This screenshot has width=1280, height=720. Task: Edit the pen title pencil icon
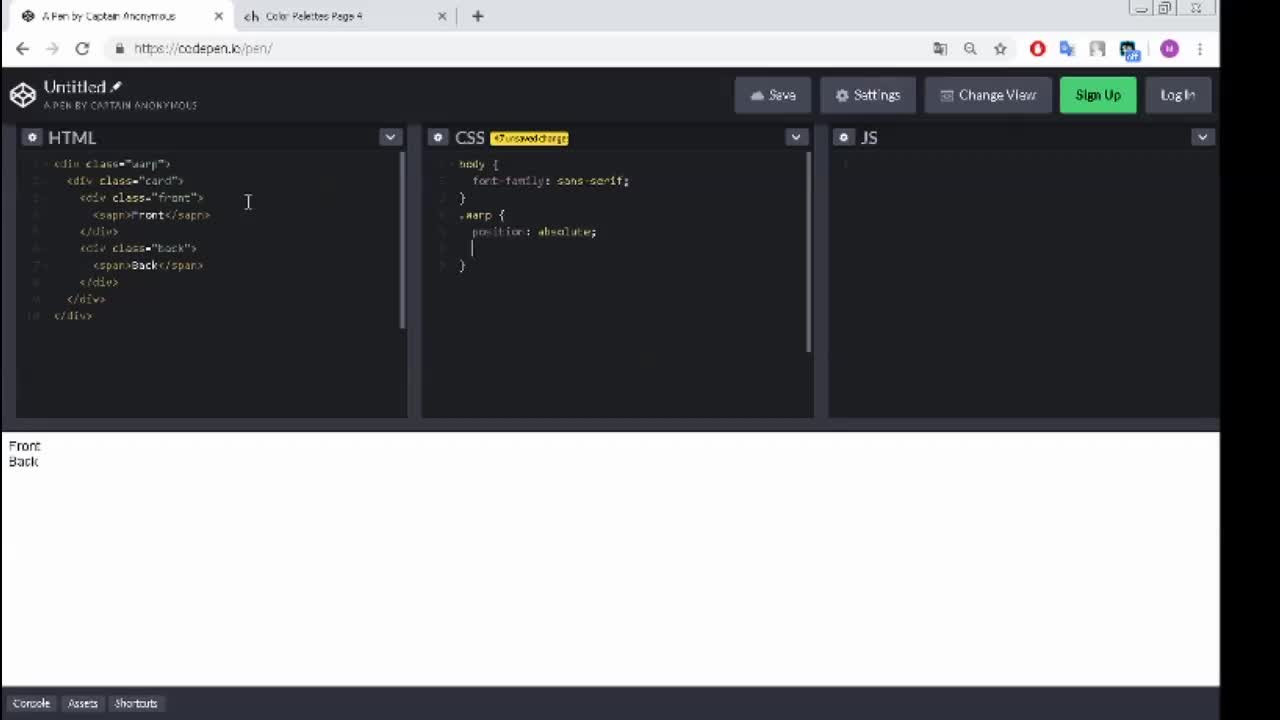[x=116, y=87]
